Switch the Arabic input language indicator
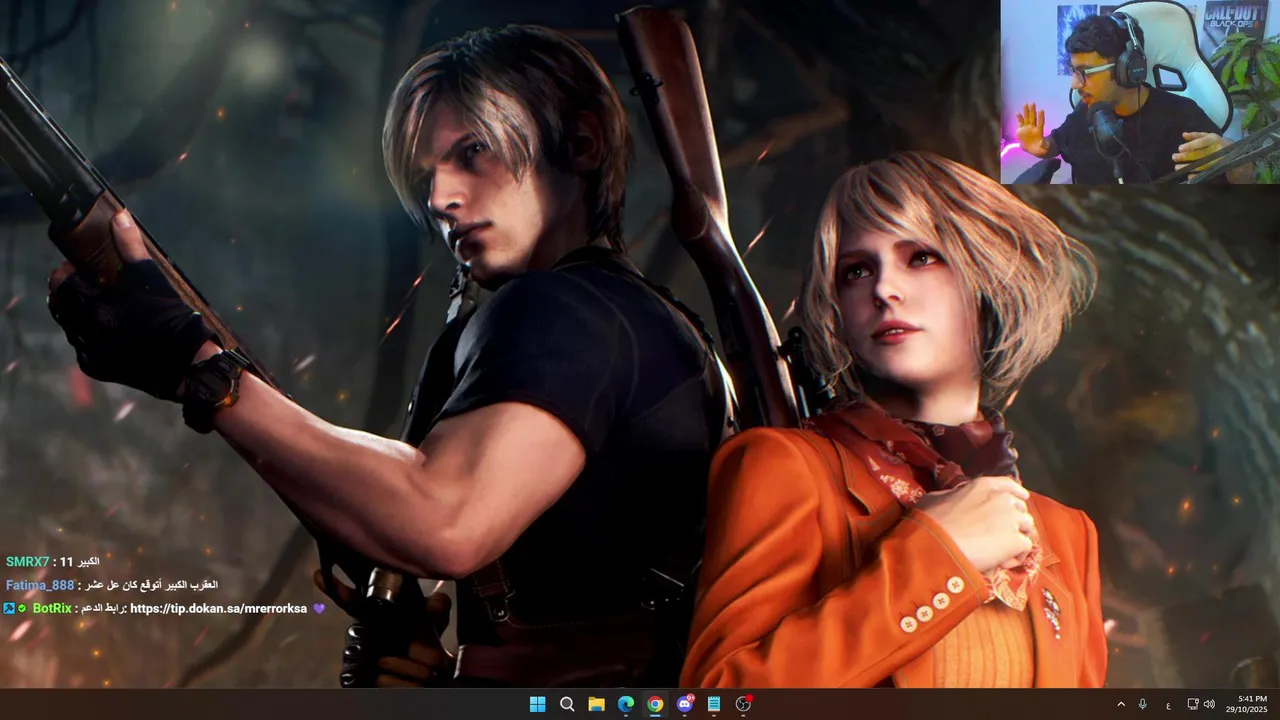1280x720 pixels. pyautogui.click(x=1168, y=705)
